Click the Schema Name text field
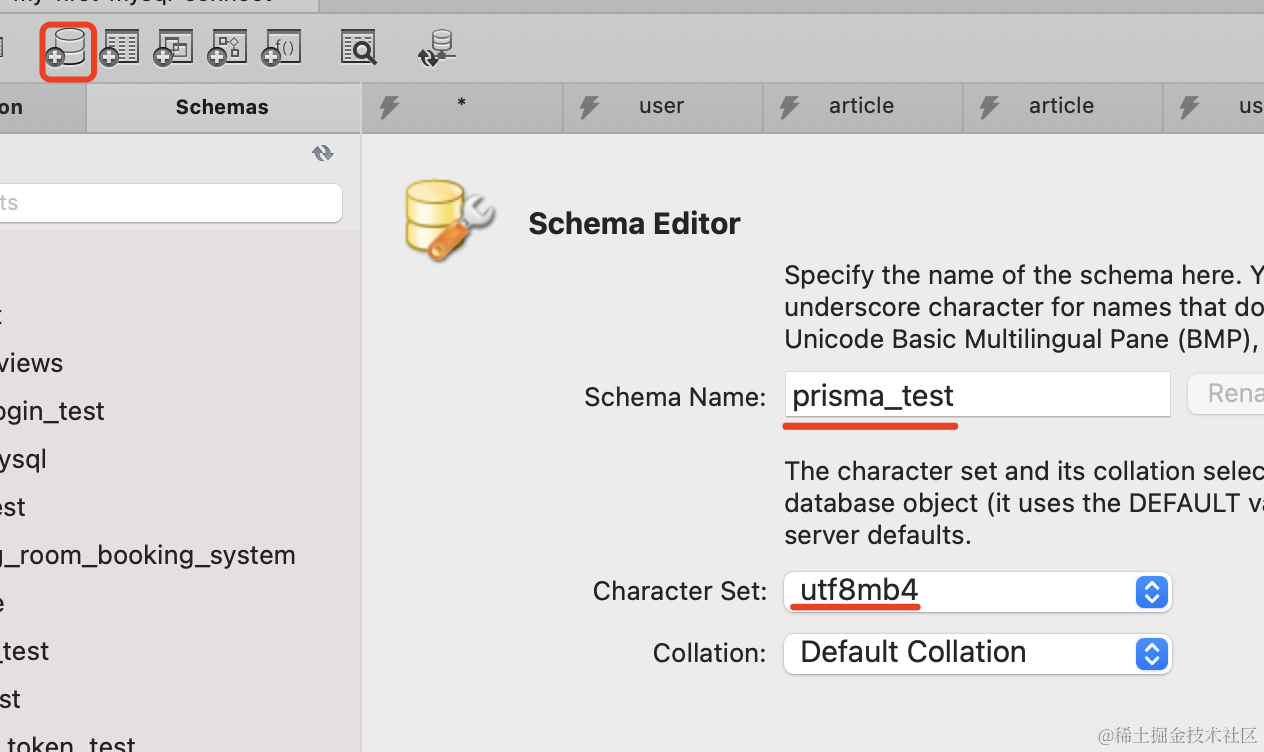Screen dimensions: 1264x752 977,395
